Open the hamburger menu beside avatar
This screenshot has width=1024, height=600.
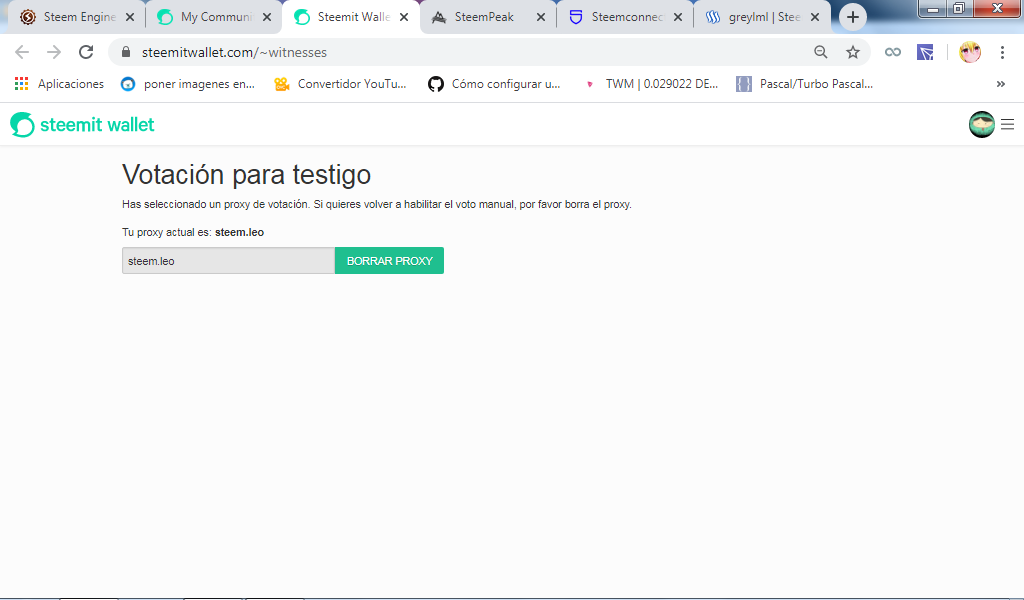click(x=1007, y=125)
